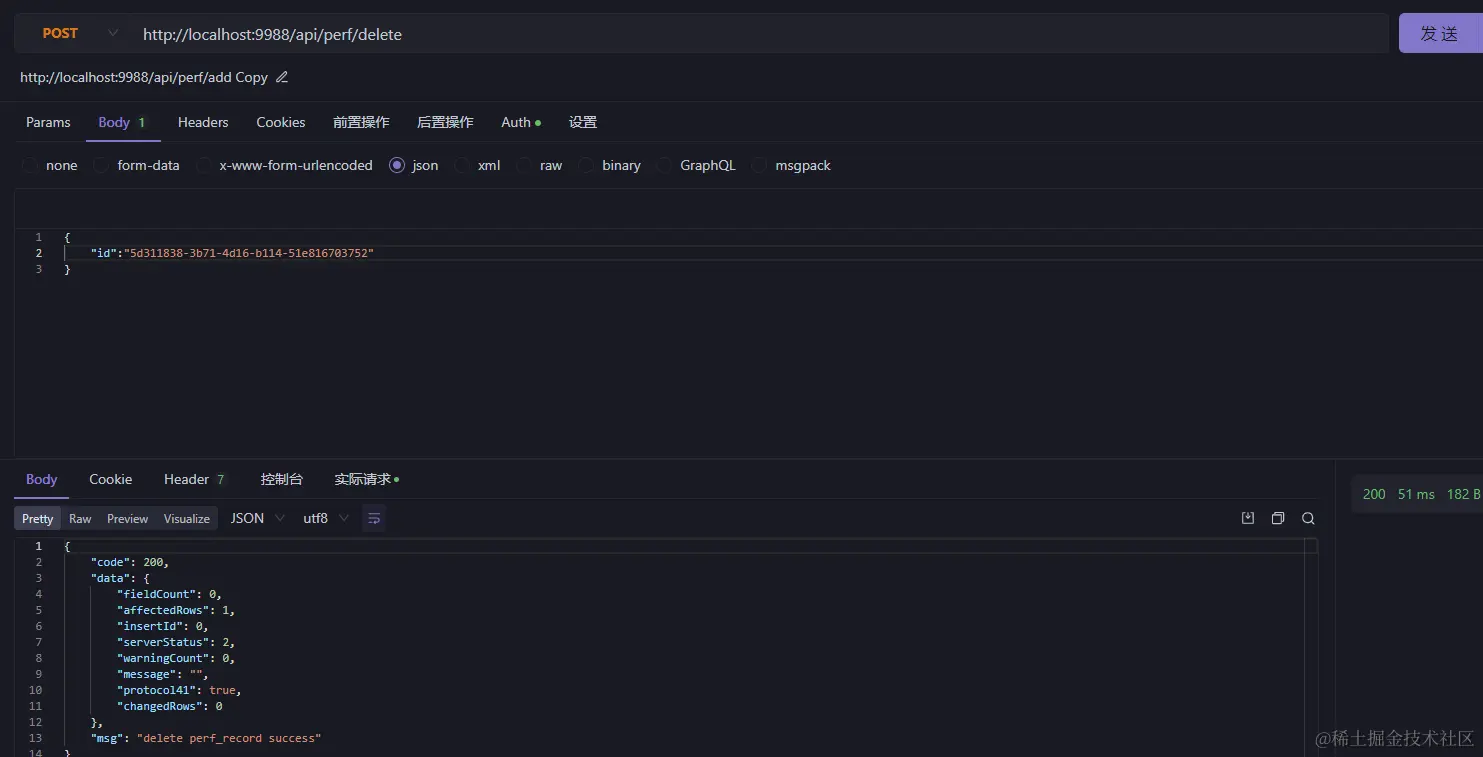Select Pretty response view
The height and width of the screenshot is (757, 1483).
tap(37, 518)
